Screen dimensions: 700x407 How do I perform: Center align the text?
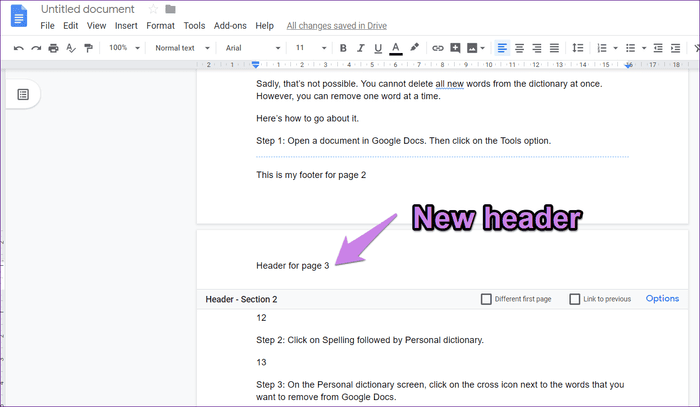[x=519, y=48]
